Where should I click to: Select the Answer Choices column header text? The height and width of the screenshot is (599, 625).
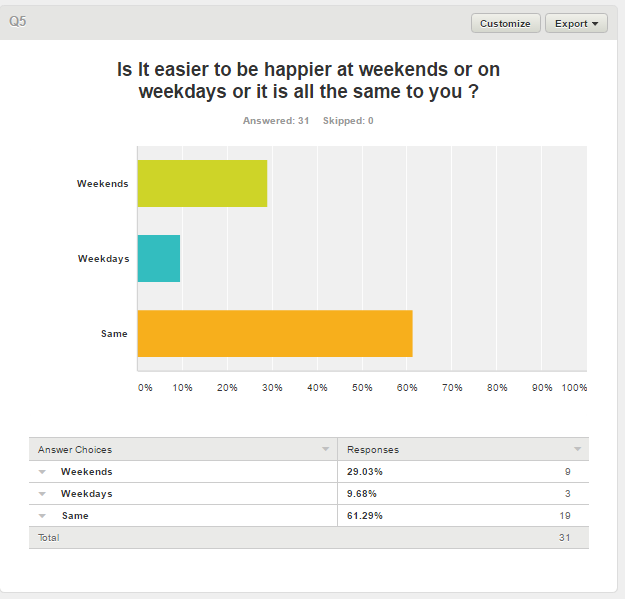(x=75, y=450)
